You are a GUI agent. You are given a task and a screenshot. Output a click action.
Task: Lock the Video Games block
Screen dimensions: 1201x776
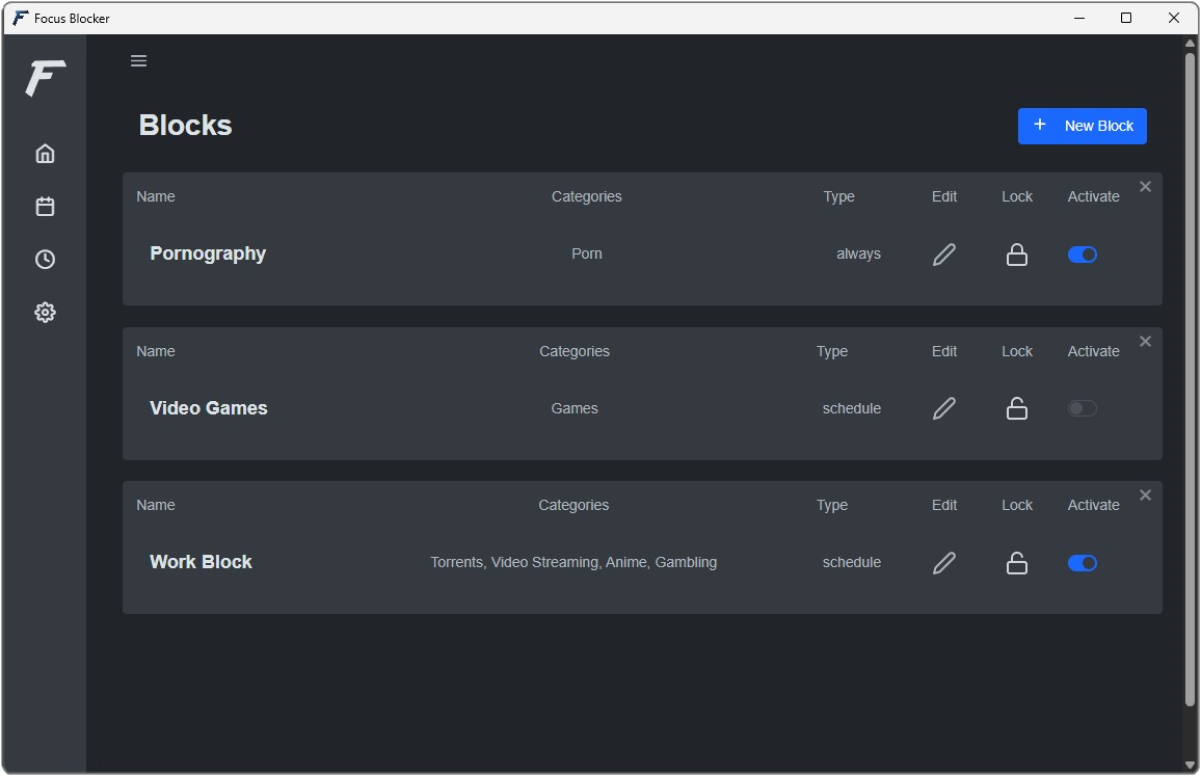click(x=1017, y=409)
